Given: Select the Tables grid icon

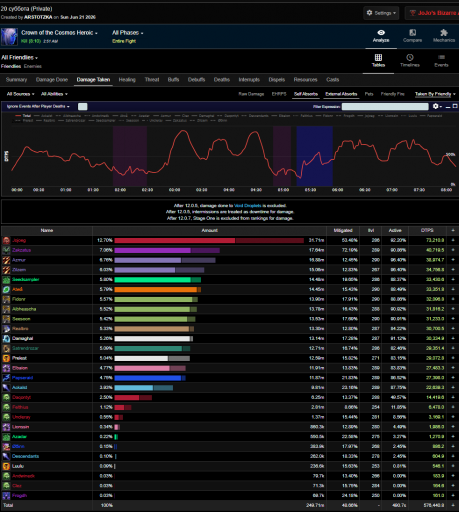Looking at the screenshot, I should pos(378,57).
